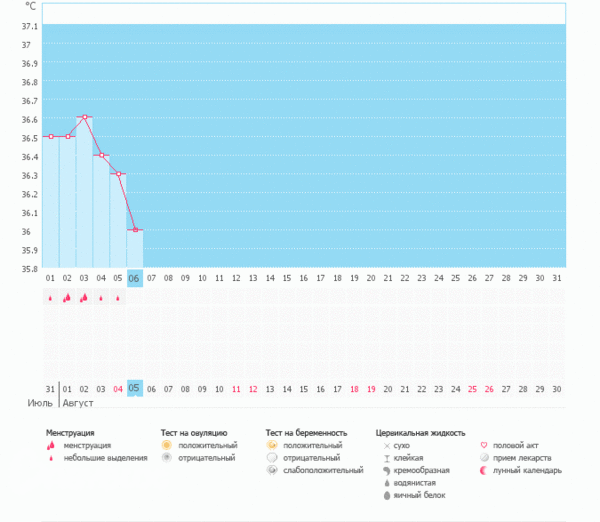Viewport: 600px width, 522px height.
Task: Click the heart icon for половой акт
Action: coord(485,445)
